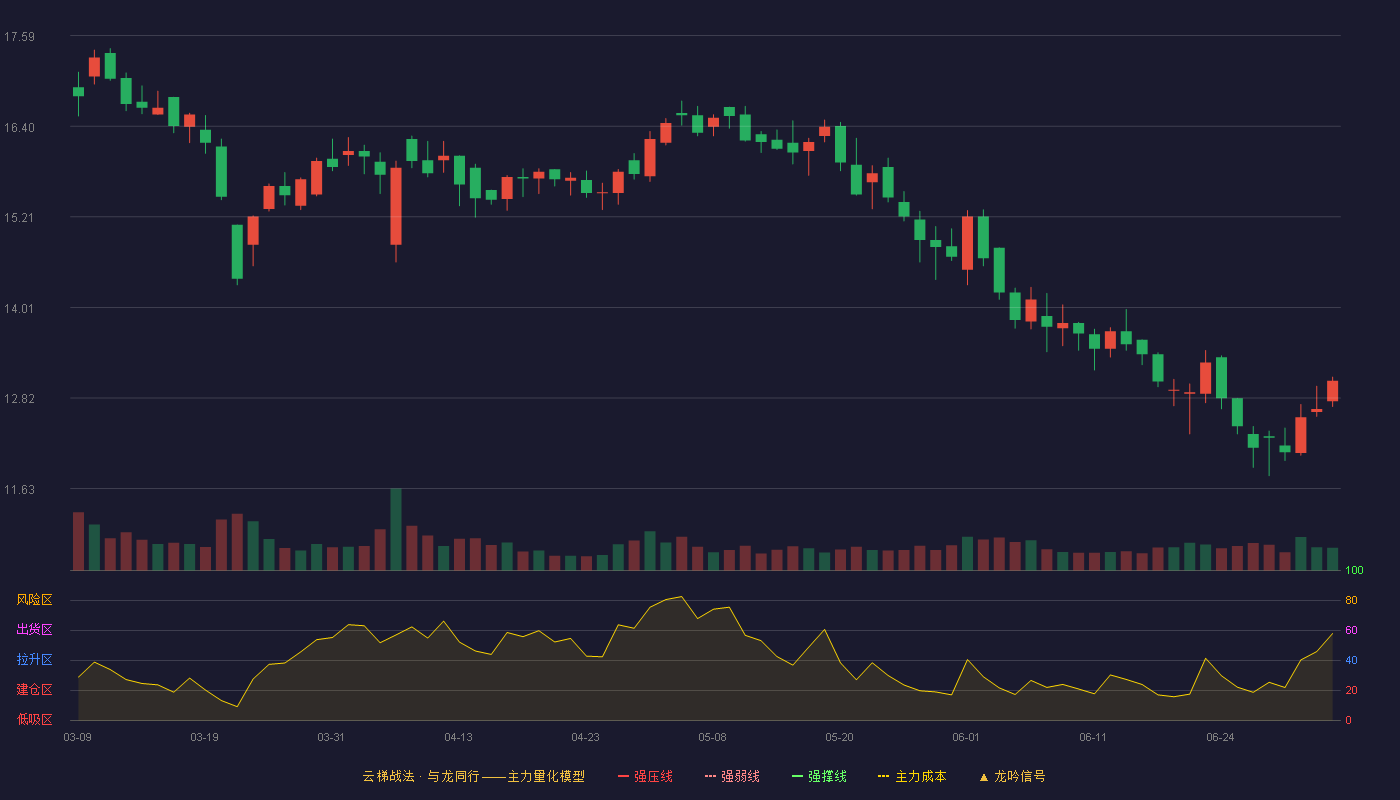Viewport: 1400px width, 800px height.
Task: Select the last red candlestick on the right
Action: click(x=1332, y=391)
